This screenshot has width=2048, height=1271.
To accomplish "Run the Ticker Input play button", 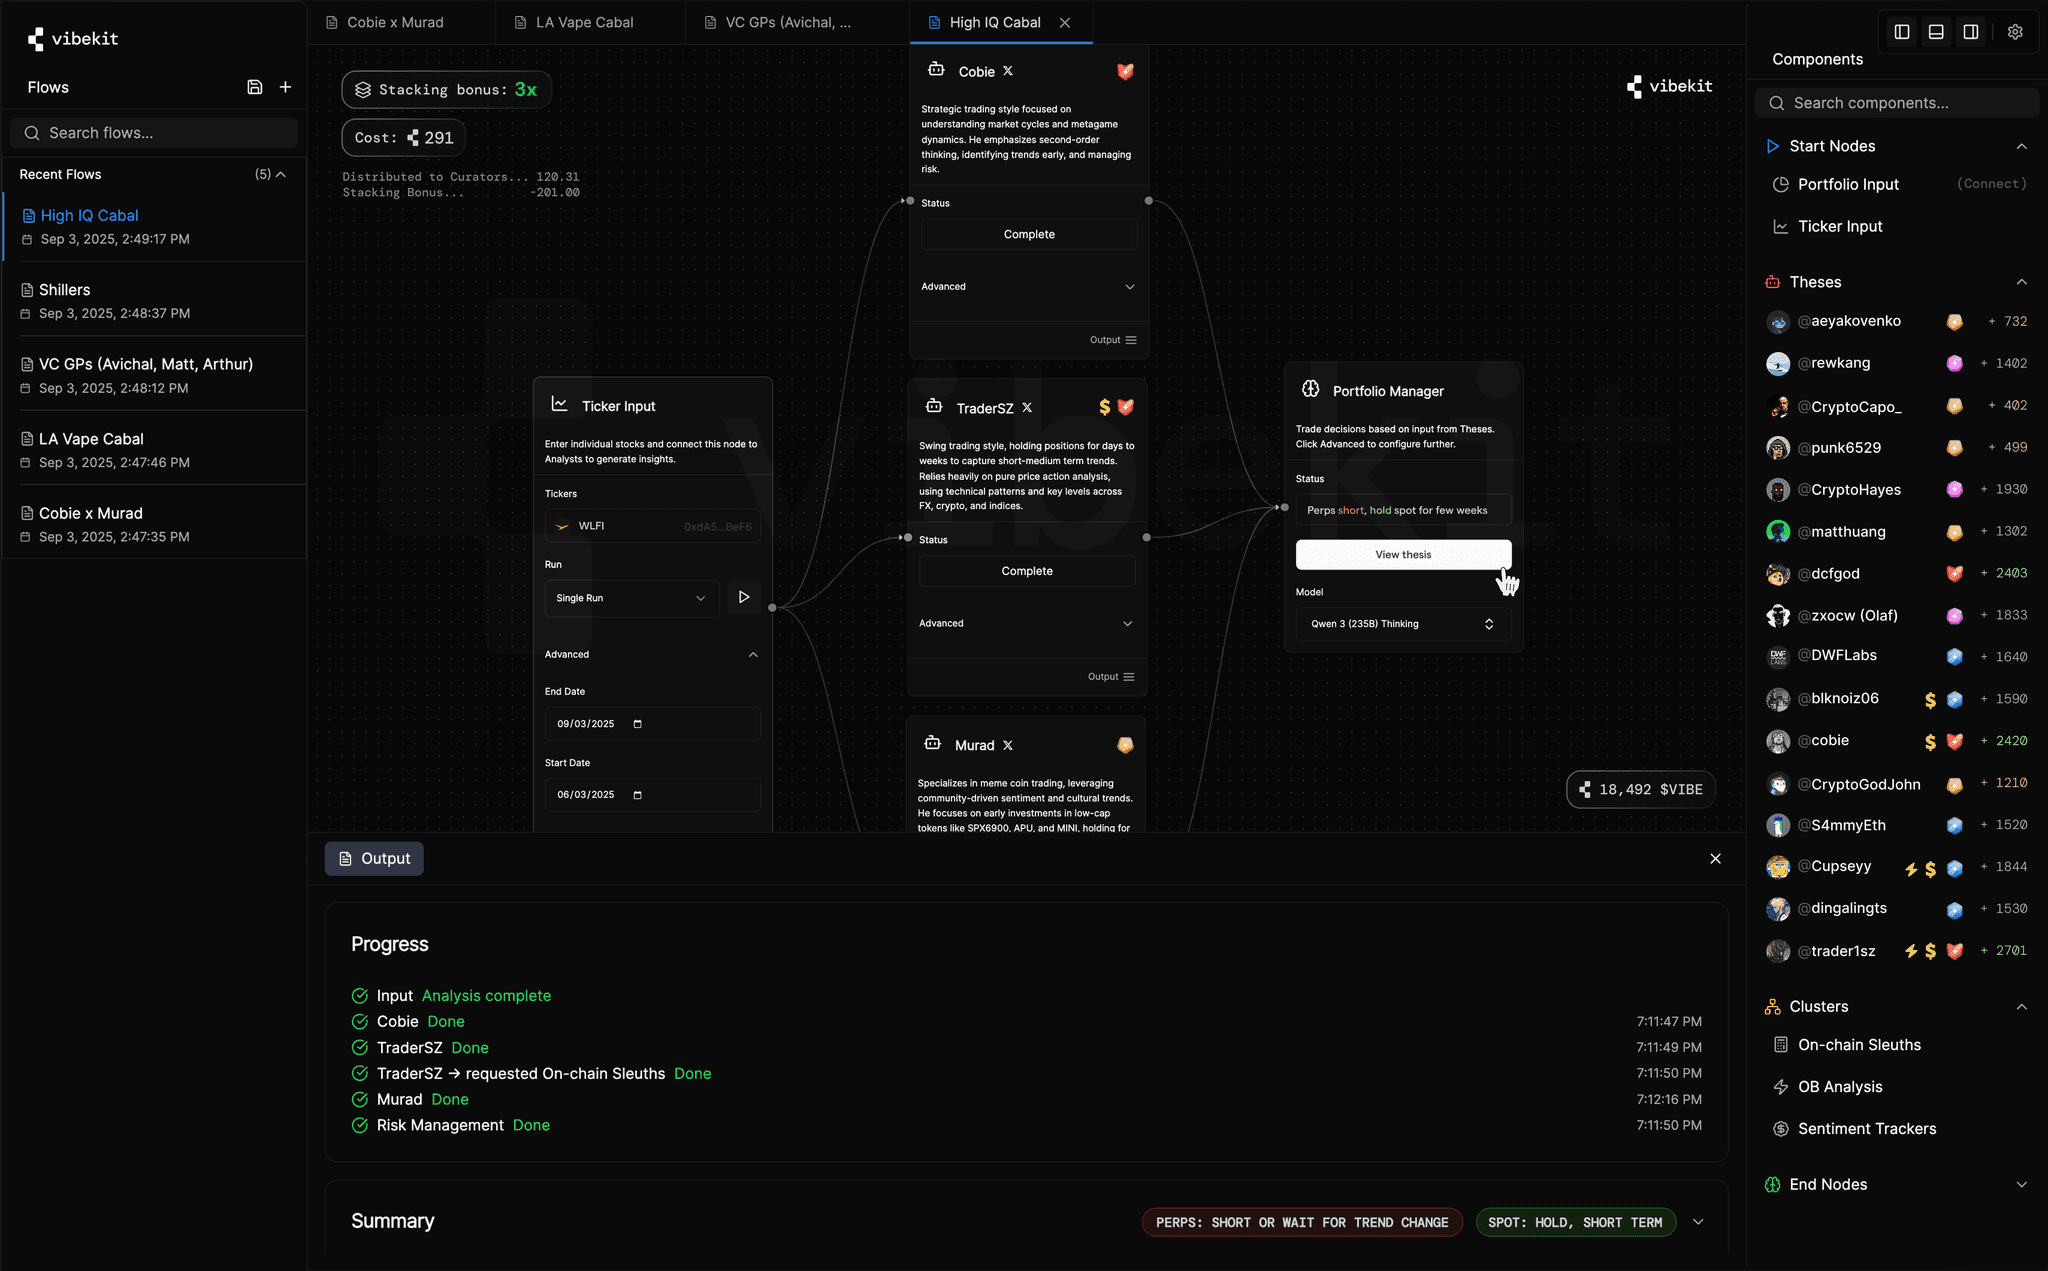I will 743,597.
